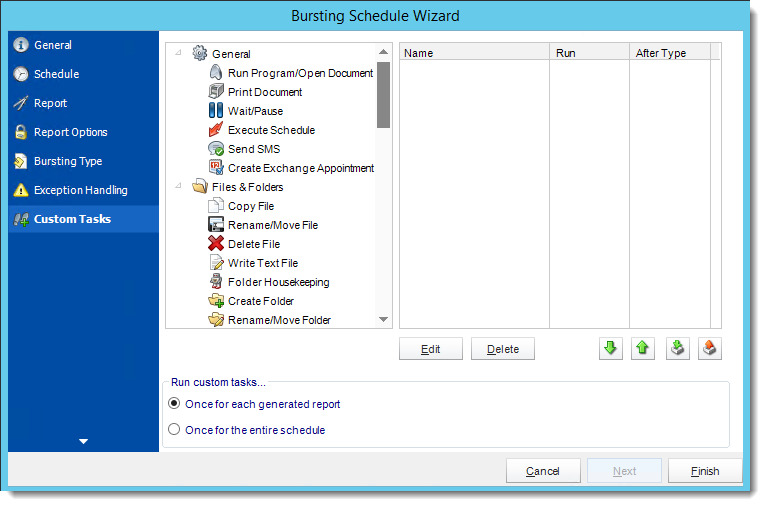Image resolution: width=765 pixels, height=506 pixels.
Task: Go to the Report step
Action: (x=83, y=103)
